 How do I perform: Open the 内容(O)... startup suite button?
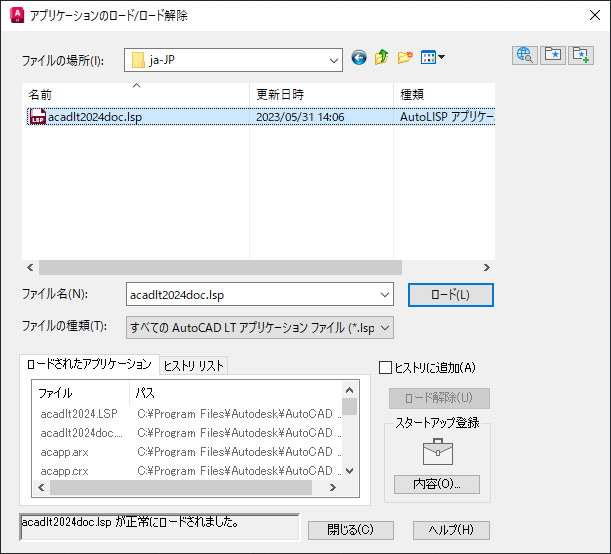tap(437, 484)
